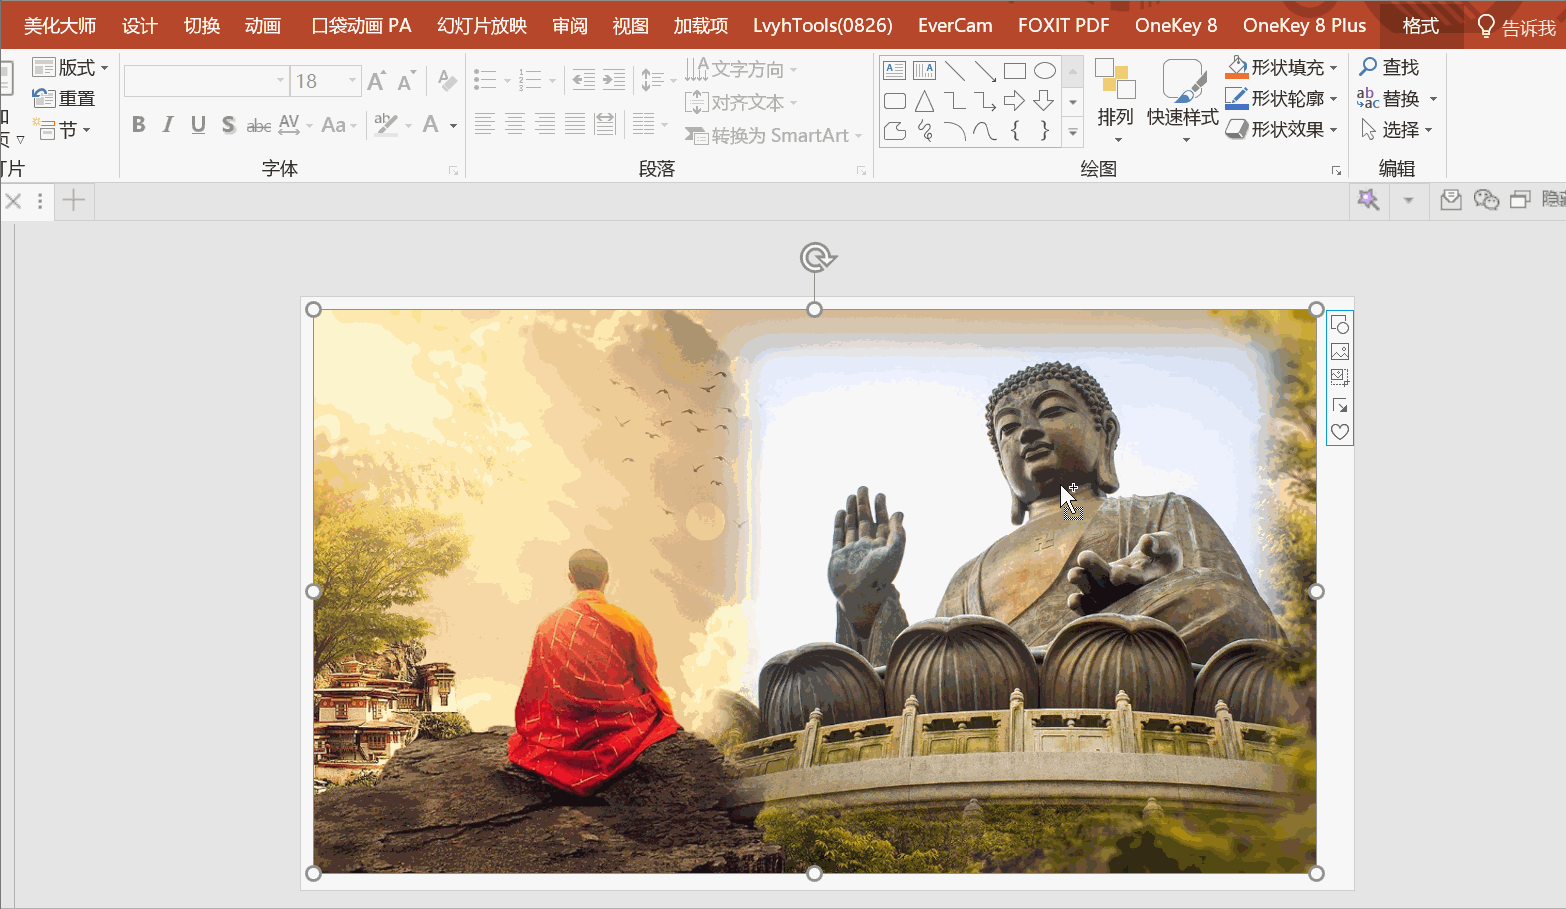Center align the text
This screenshot has height=909, width=1566.
click(514, 125)
